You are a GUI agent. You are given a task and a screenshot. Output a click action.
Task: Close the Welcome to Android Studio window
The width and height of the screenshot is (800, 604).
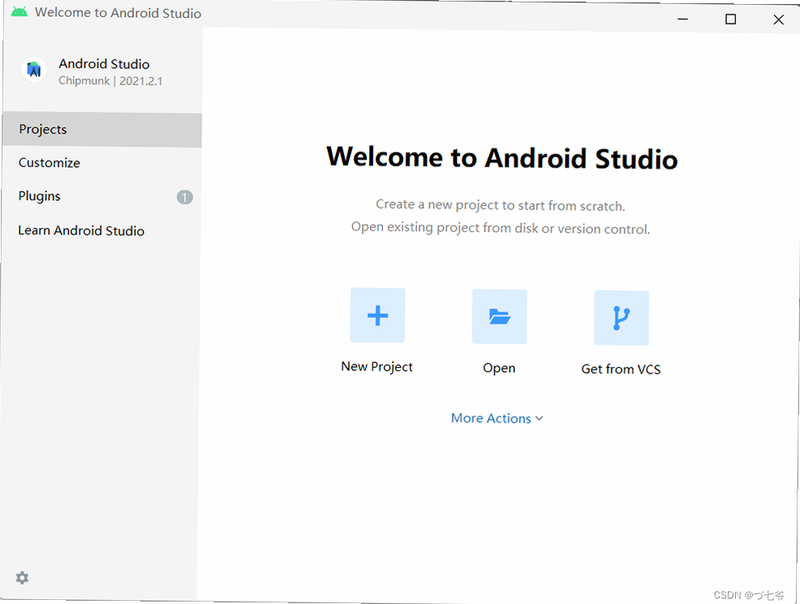779,20
